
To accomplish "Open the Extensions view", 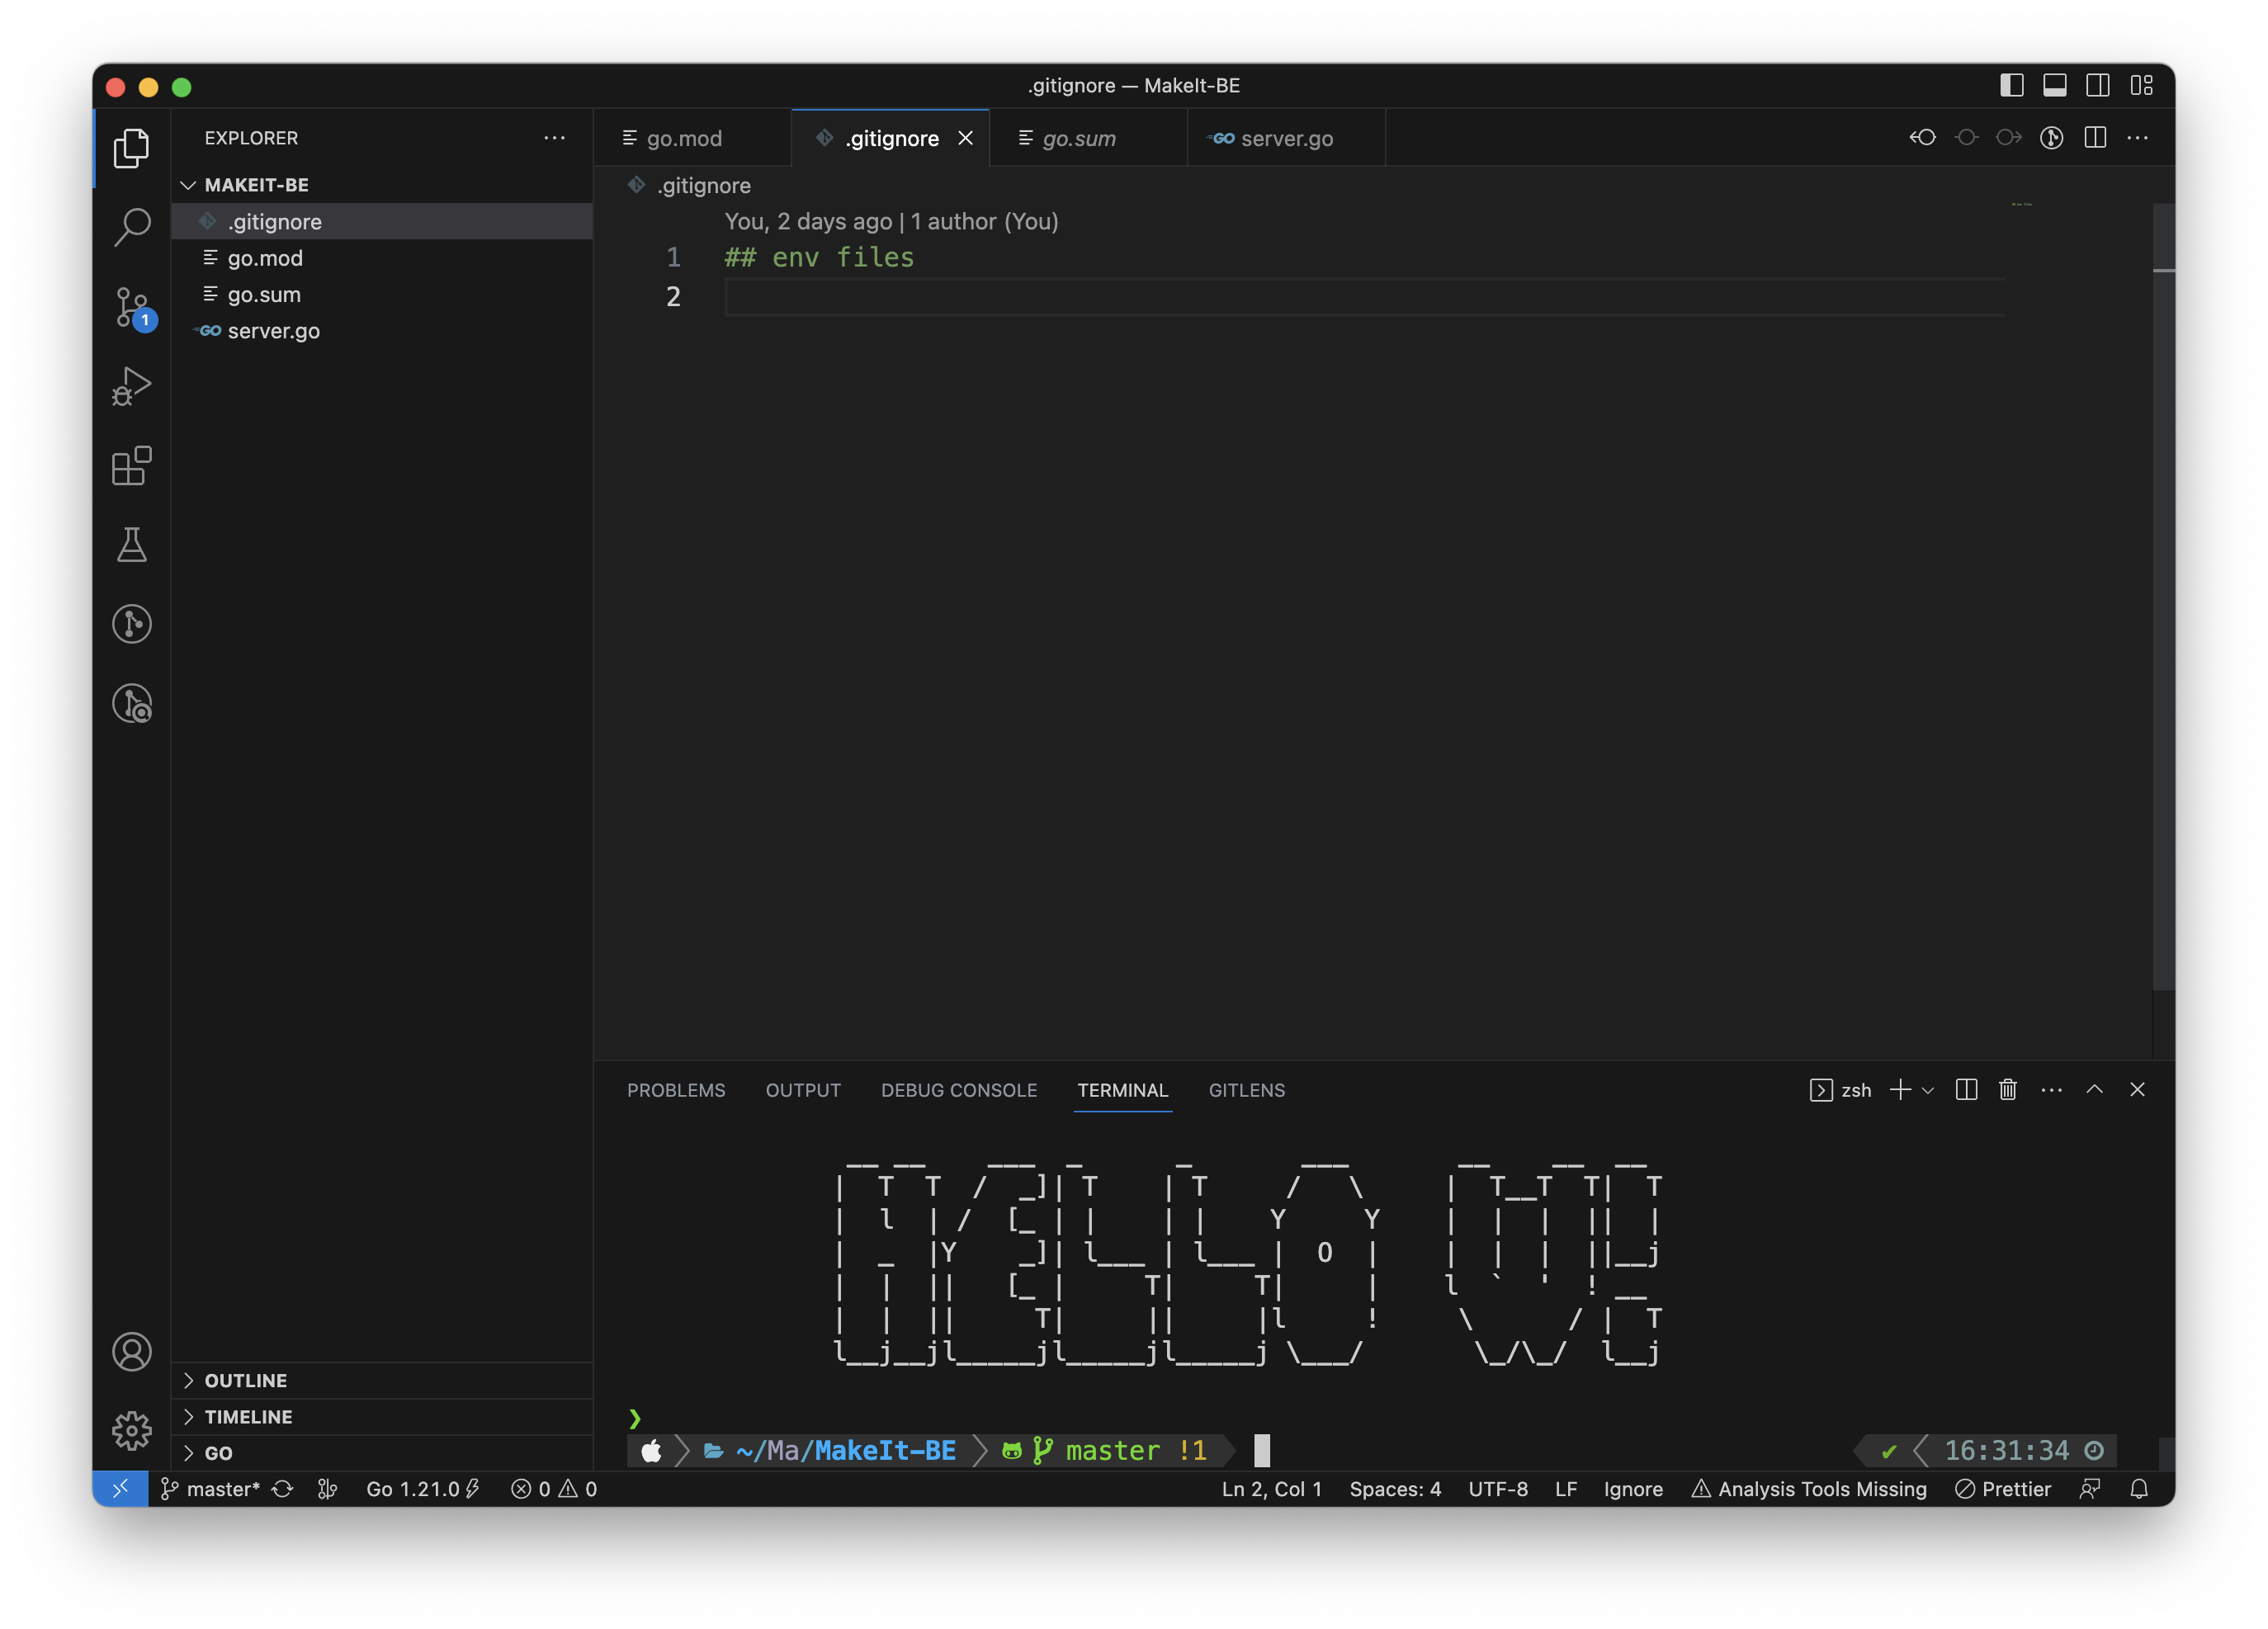I will click(x=132, y=466).
